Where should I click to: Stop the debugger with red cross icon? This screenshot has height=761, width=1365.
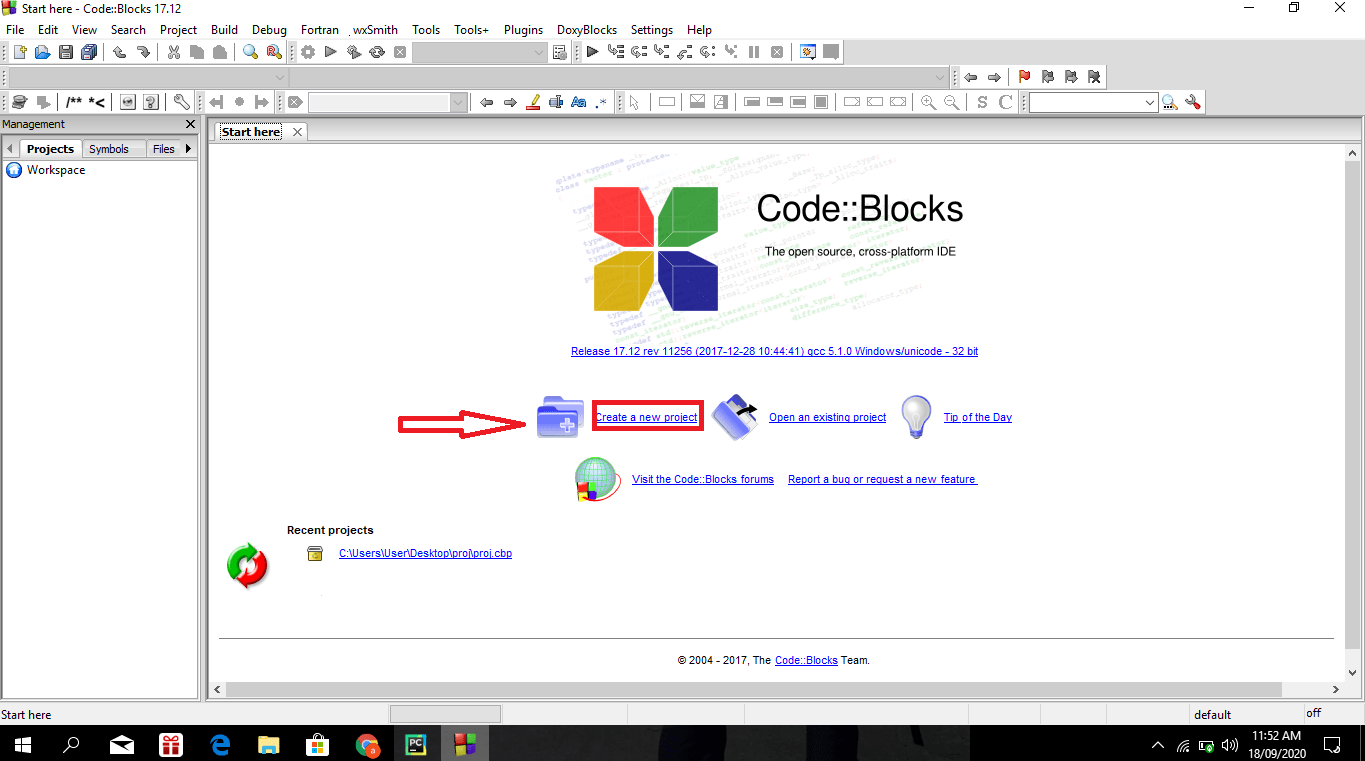[x=777, y=51]
